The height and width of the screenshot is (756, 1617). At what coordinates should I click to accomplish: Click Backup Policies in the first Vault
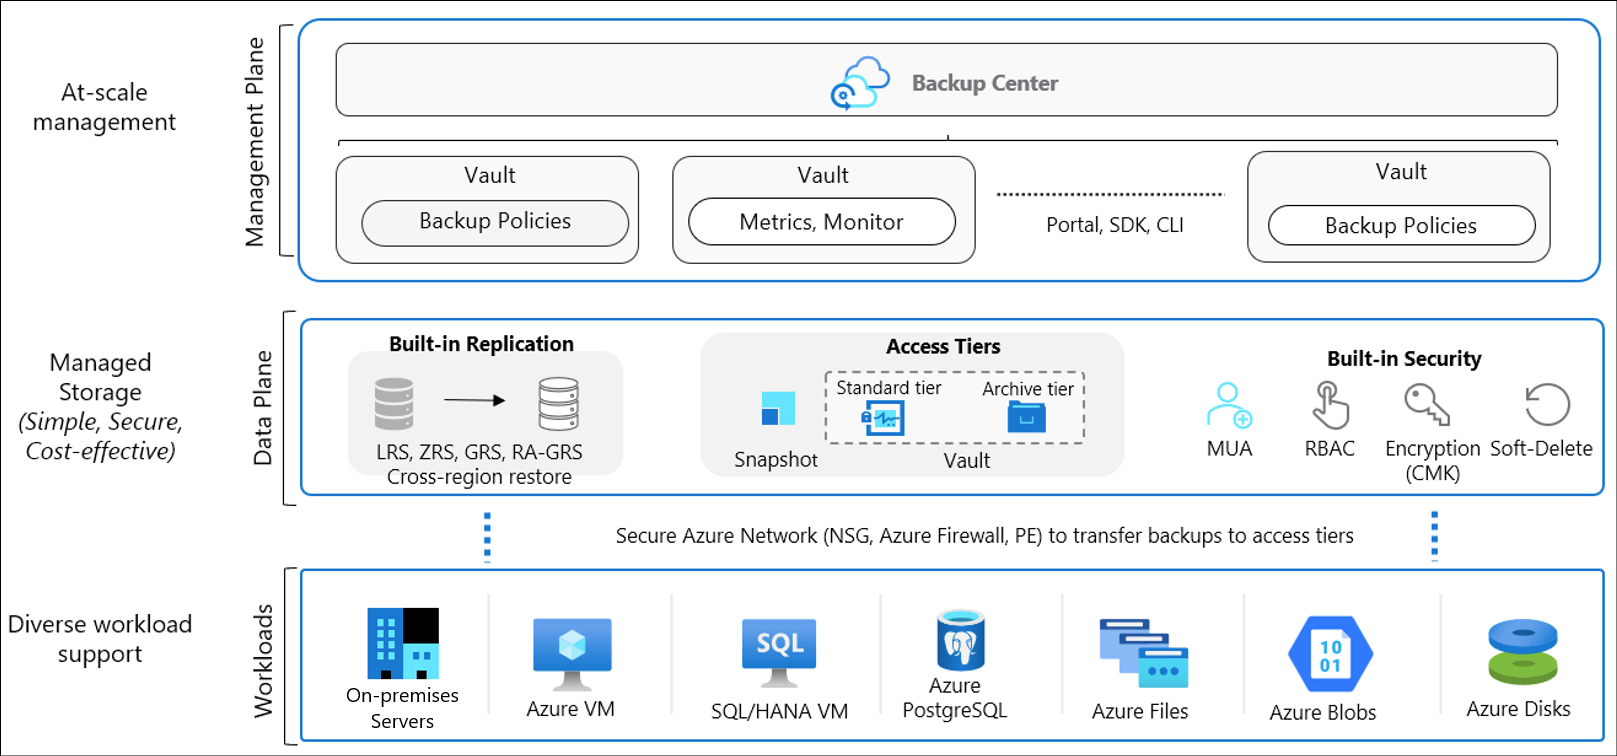pos(495,222)
